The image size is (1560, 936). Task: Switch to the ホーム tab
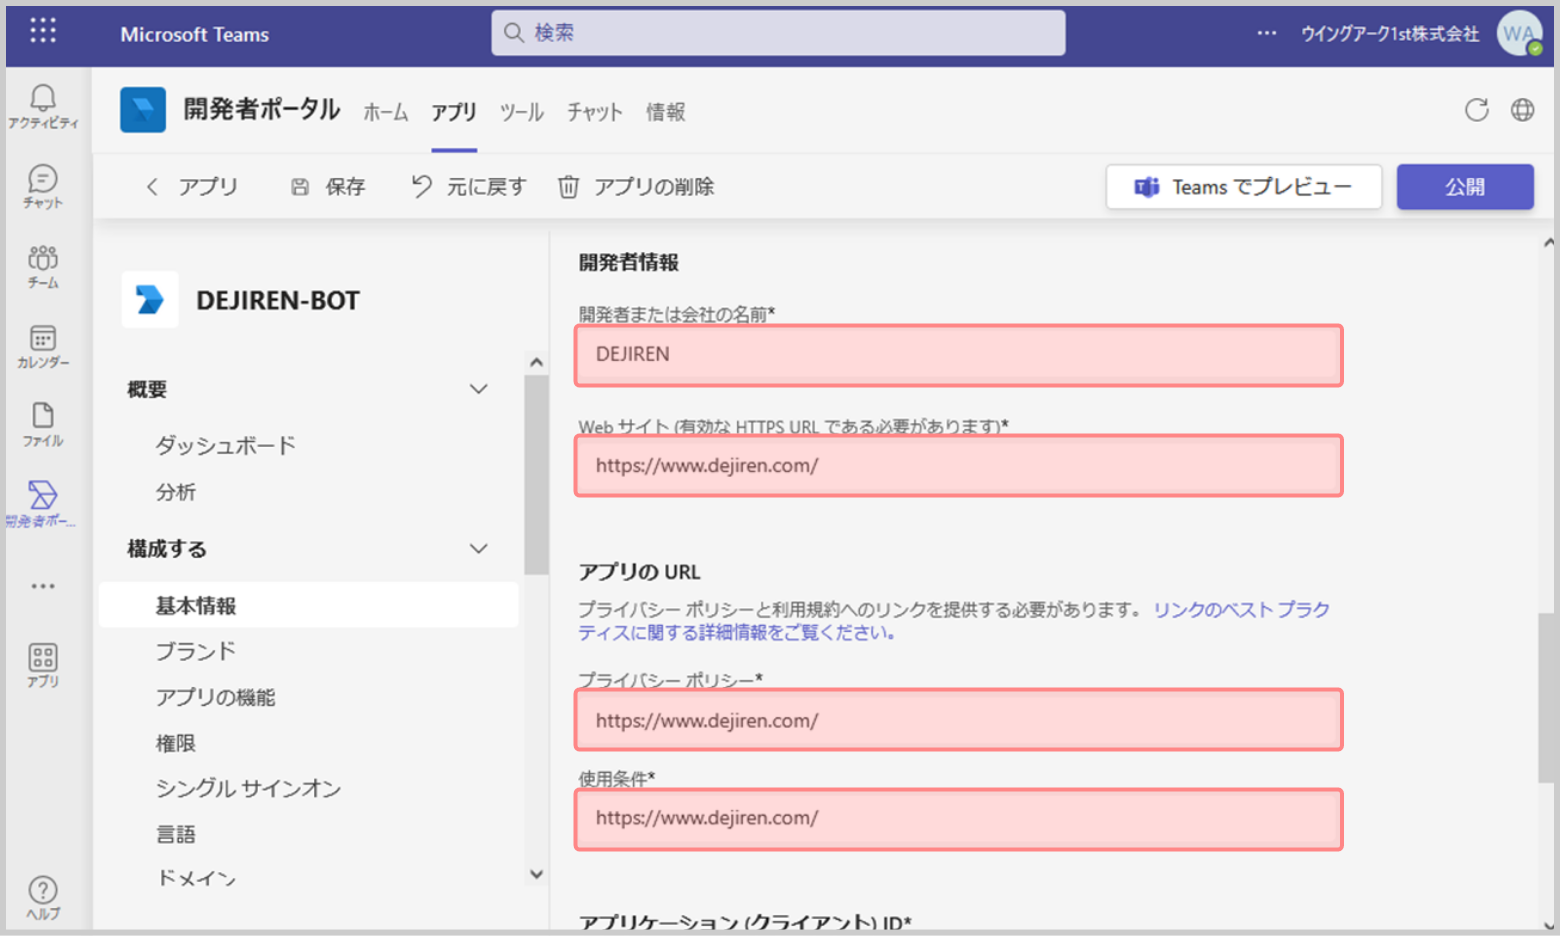click(385, 112)
